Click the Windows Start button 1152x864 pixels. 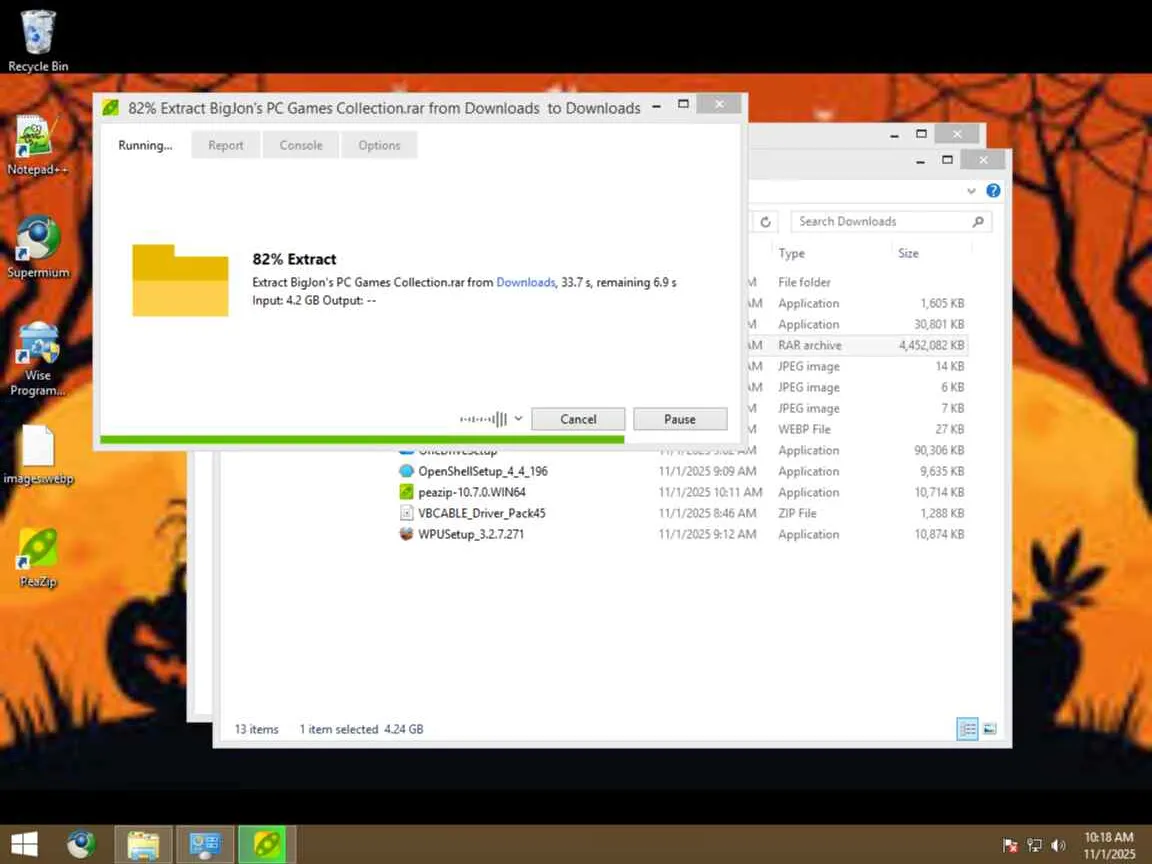click(x=24, y=844)
